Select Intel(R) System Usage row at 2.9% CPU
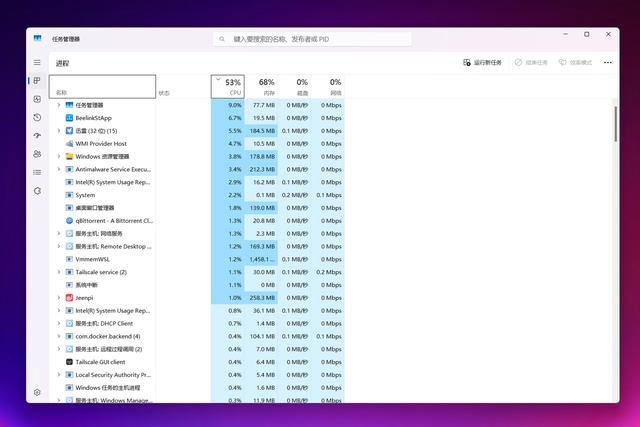Viewport: 640px width, 427px height. 196,182
